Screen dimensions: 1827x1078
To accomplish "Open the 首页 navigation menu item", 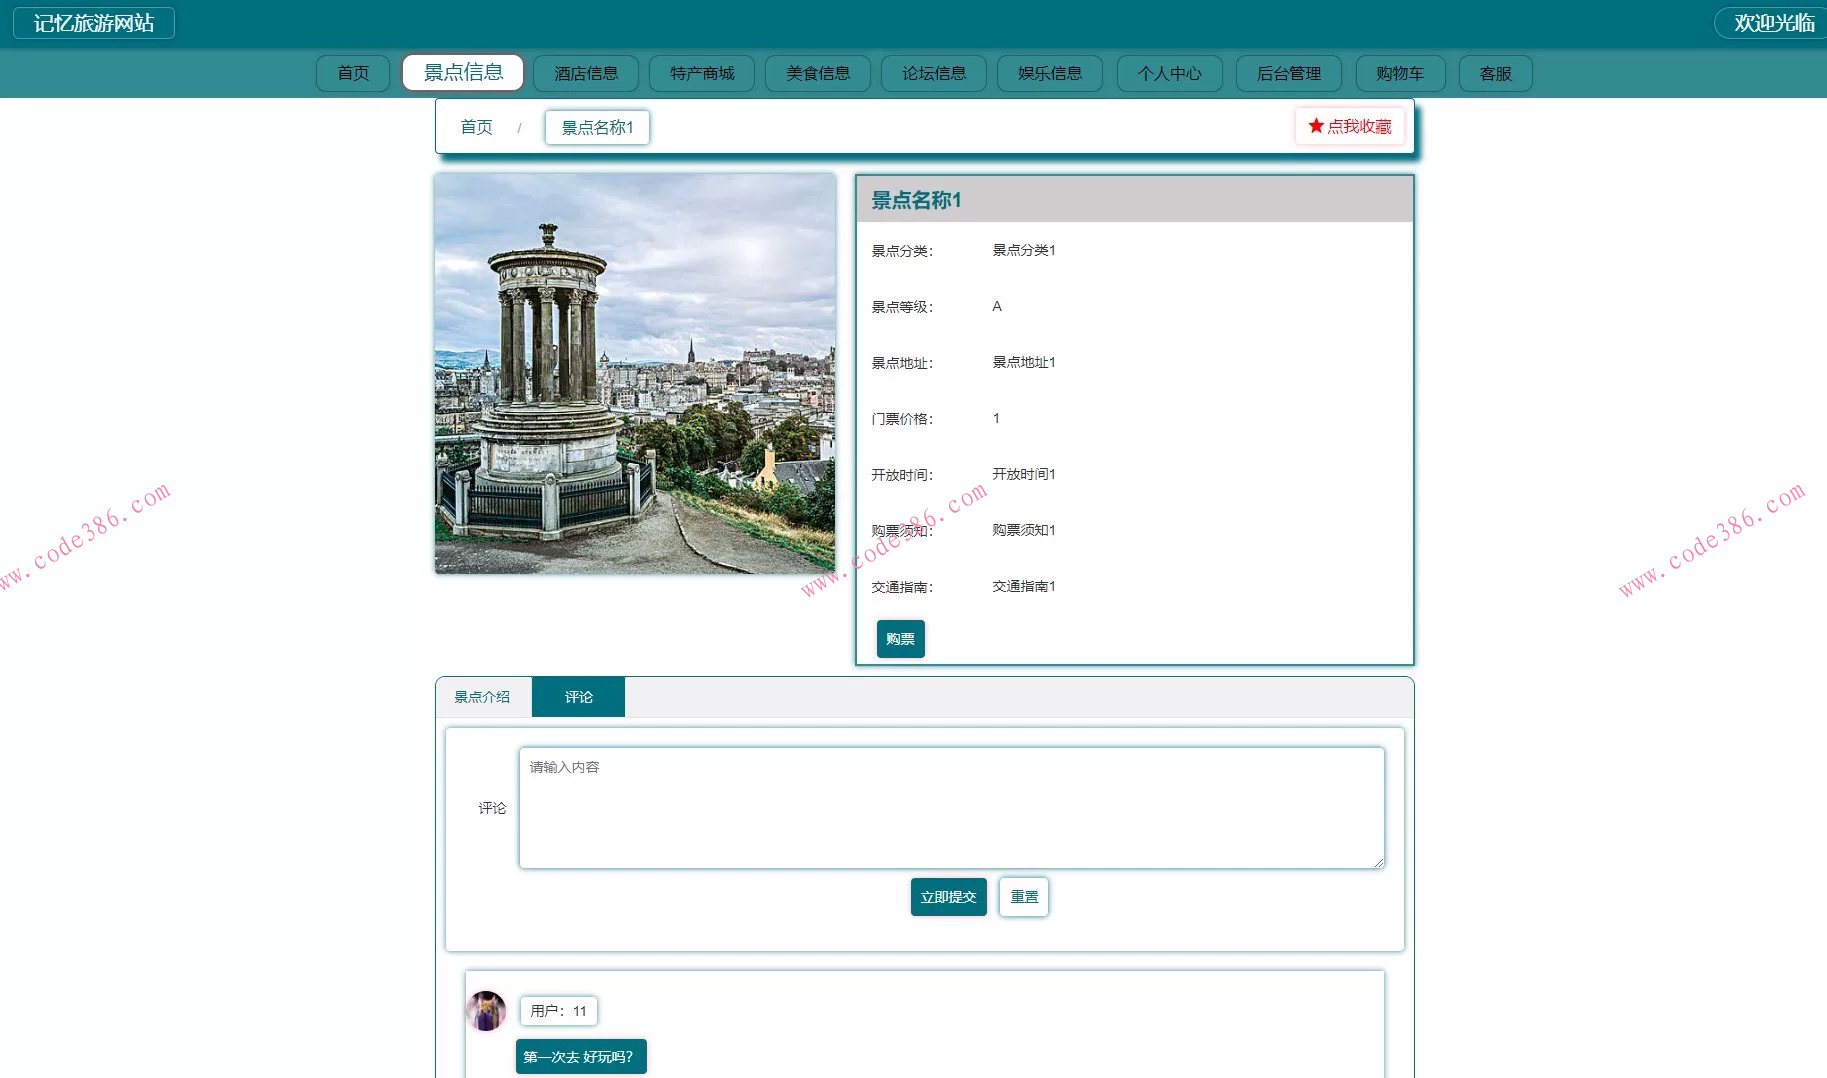I will tap(353, 73).
